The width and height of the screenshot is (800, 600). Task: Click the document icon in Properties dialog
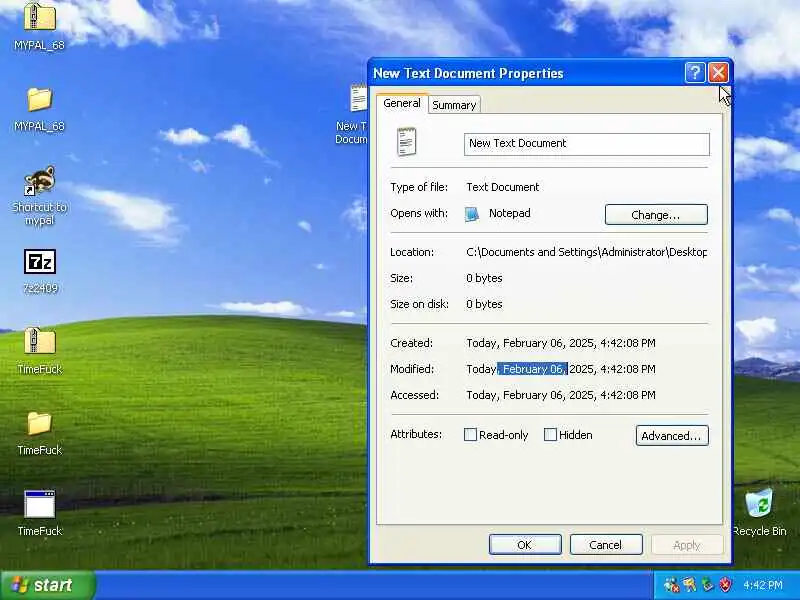[x=407, y=142]
